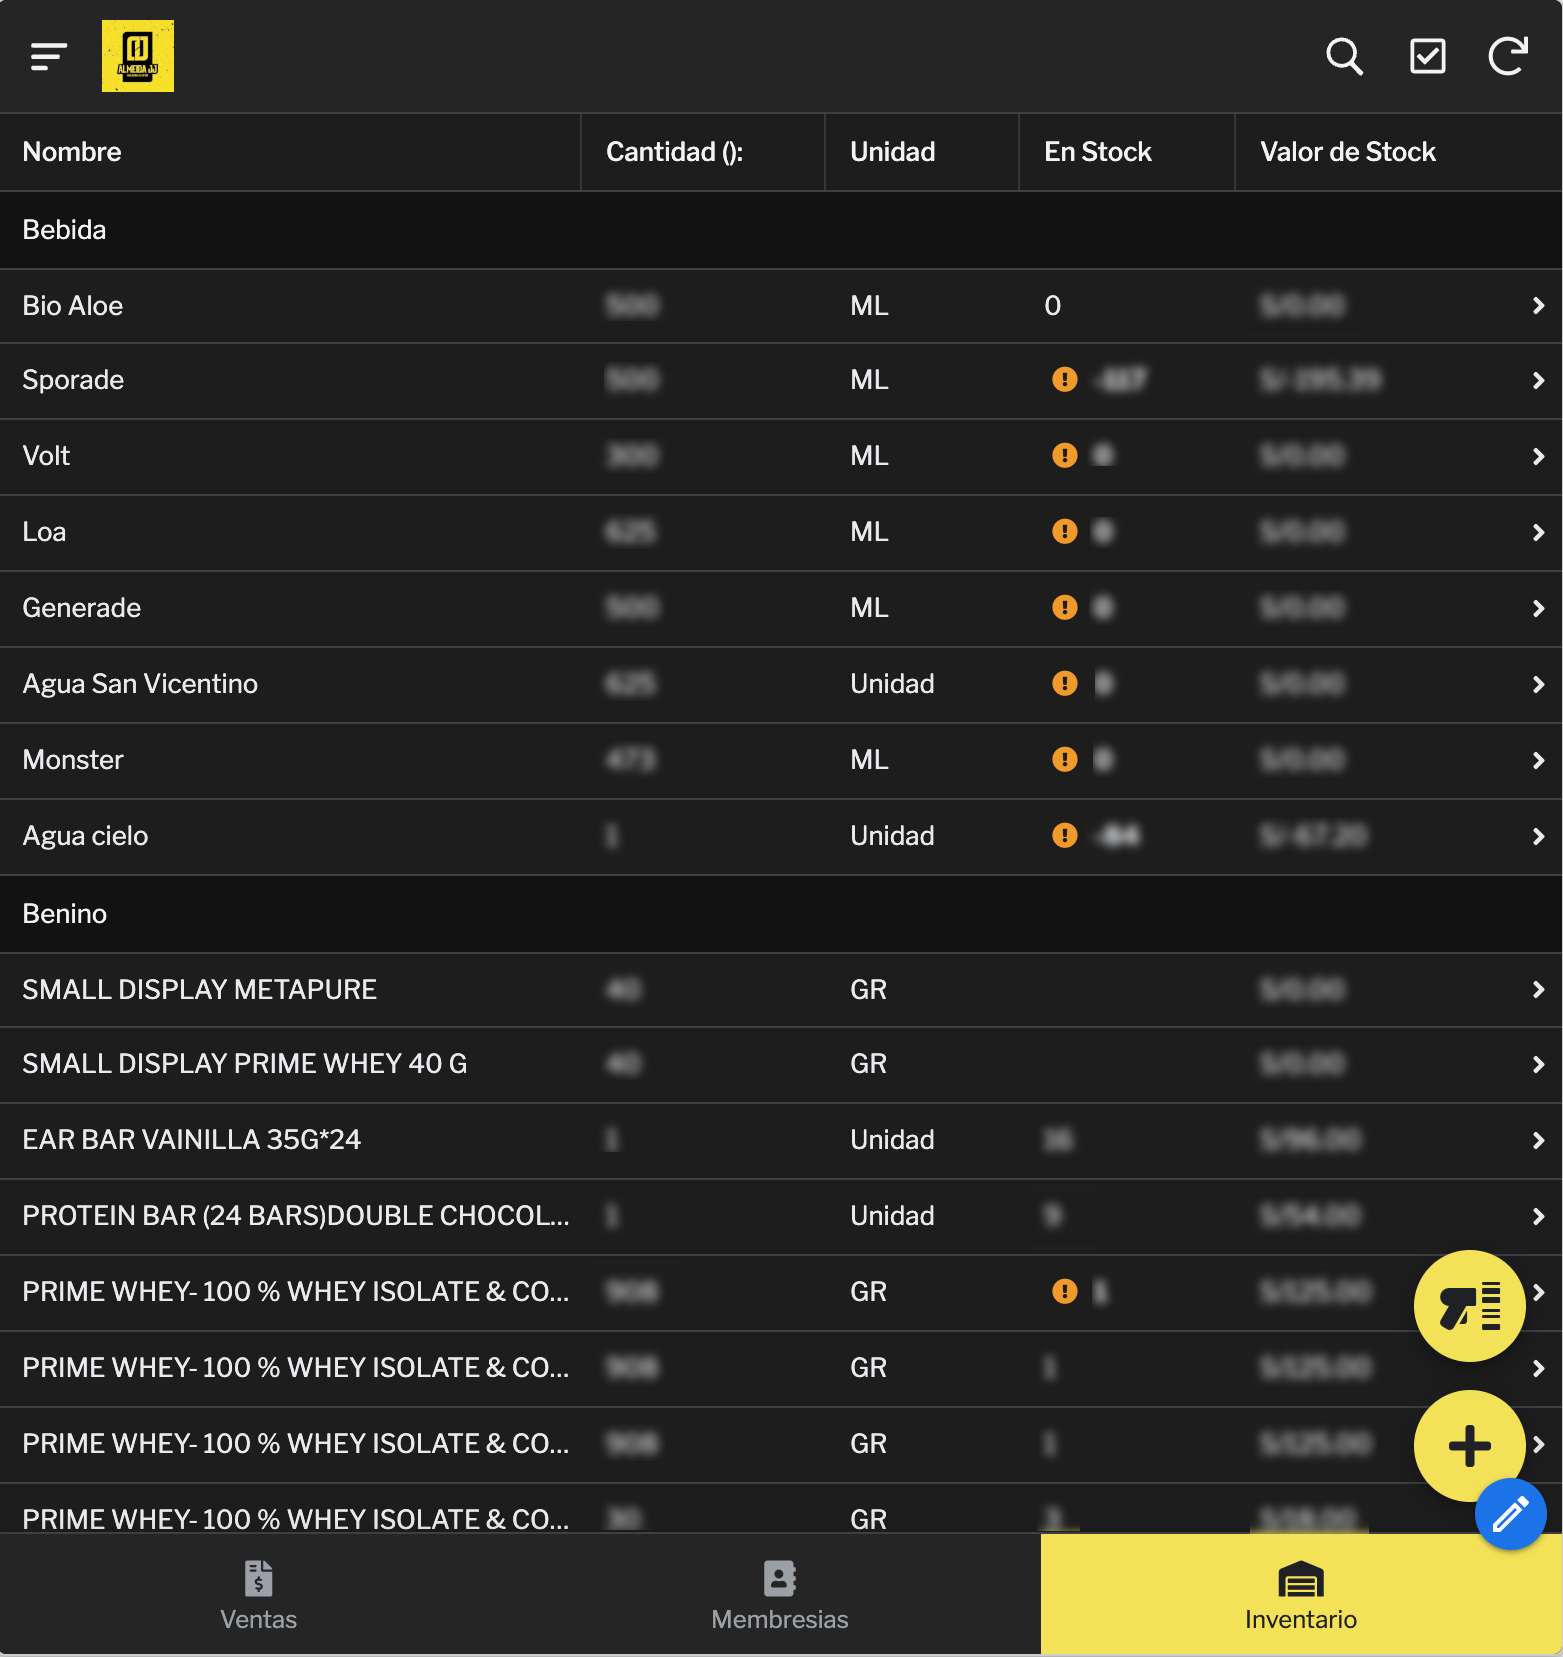This screenshot has width=1563, height=1657.
Task: Click the Benino category header
Action: pyautogui.click(x=781, y=914)
